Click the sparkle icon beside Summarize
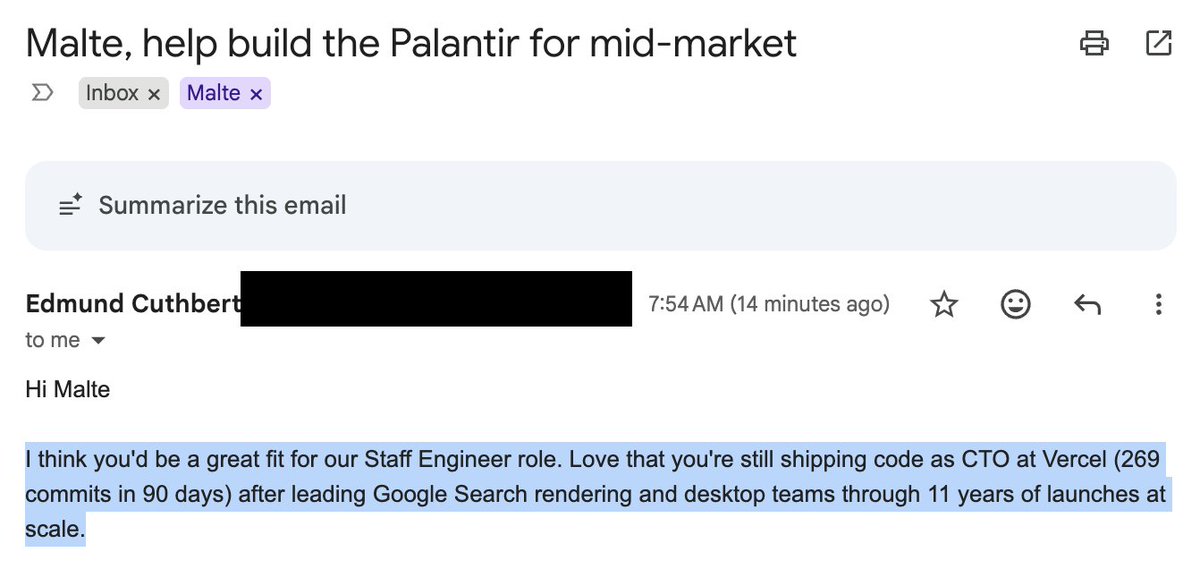1200x569 pixels. 70,206
